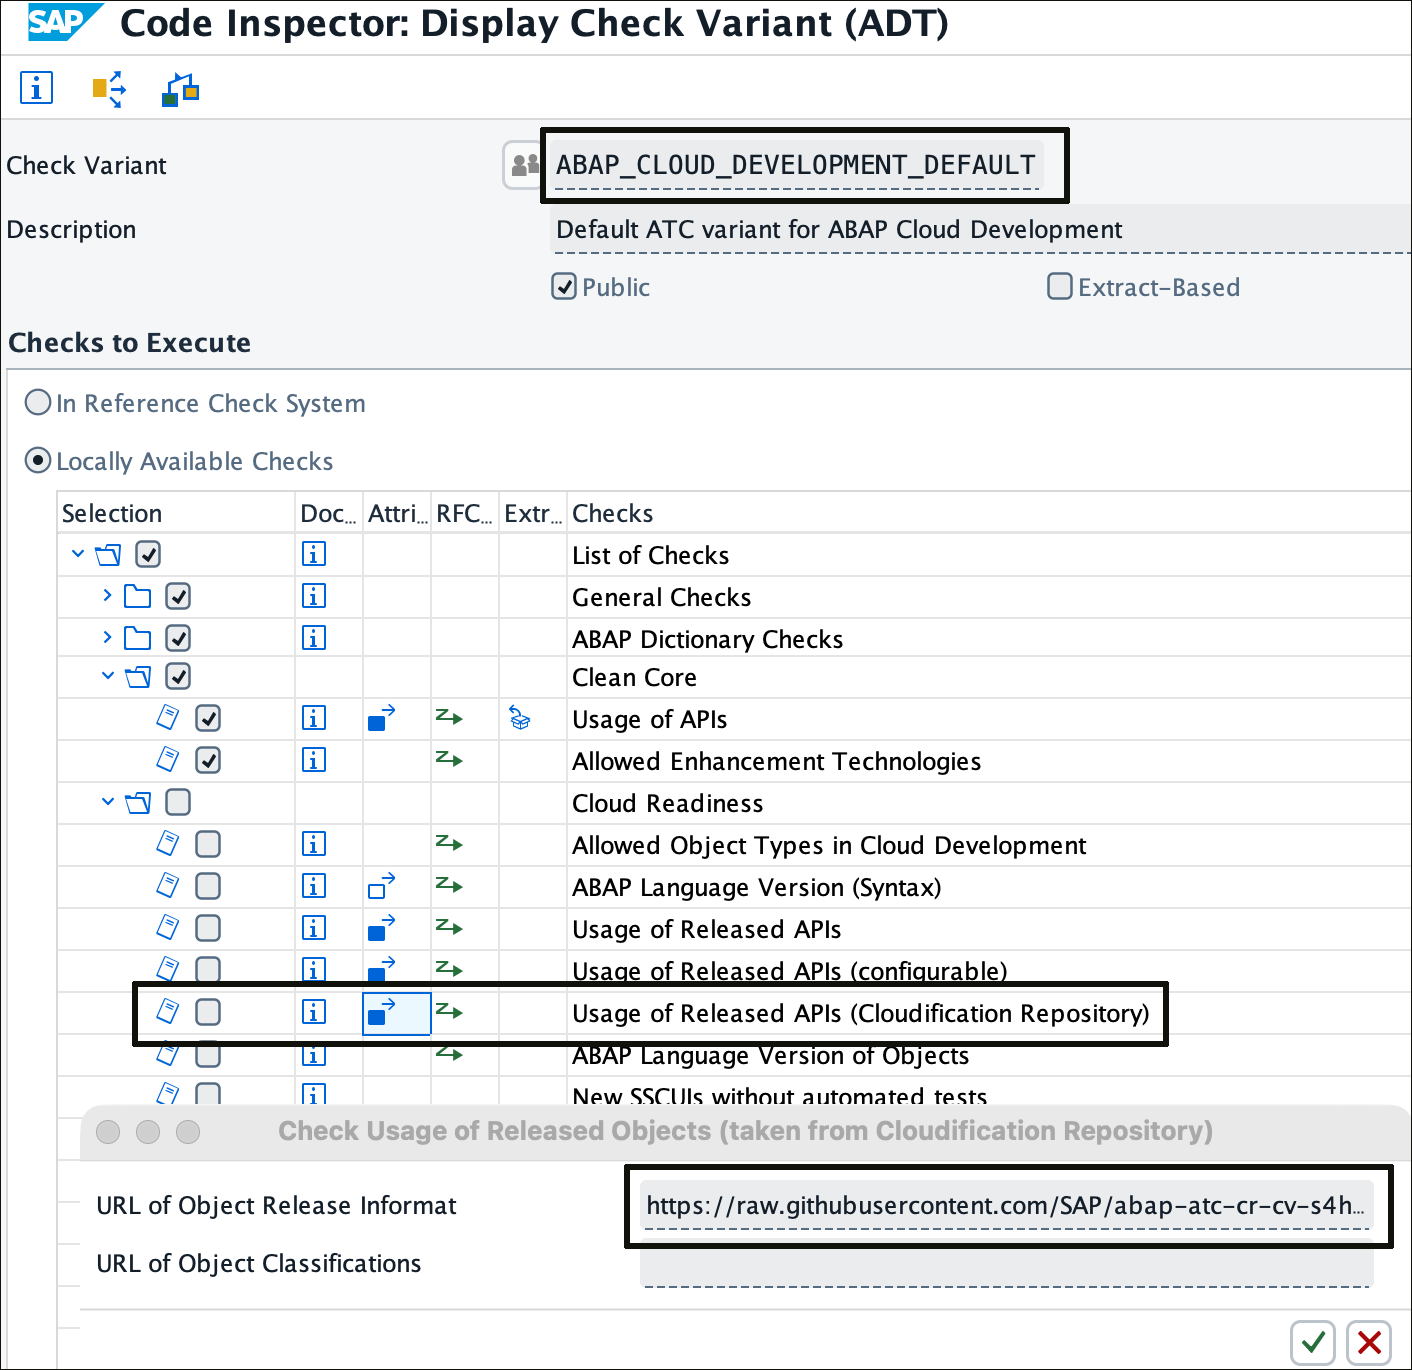
Task: Check Usage of Released APIs (Cloudification Repository) checkbox
Action: point(208,1012)
